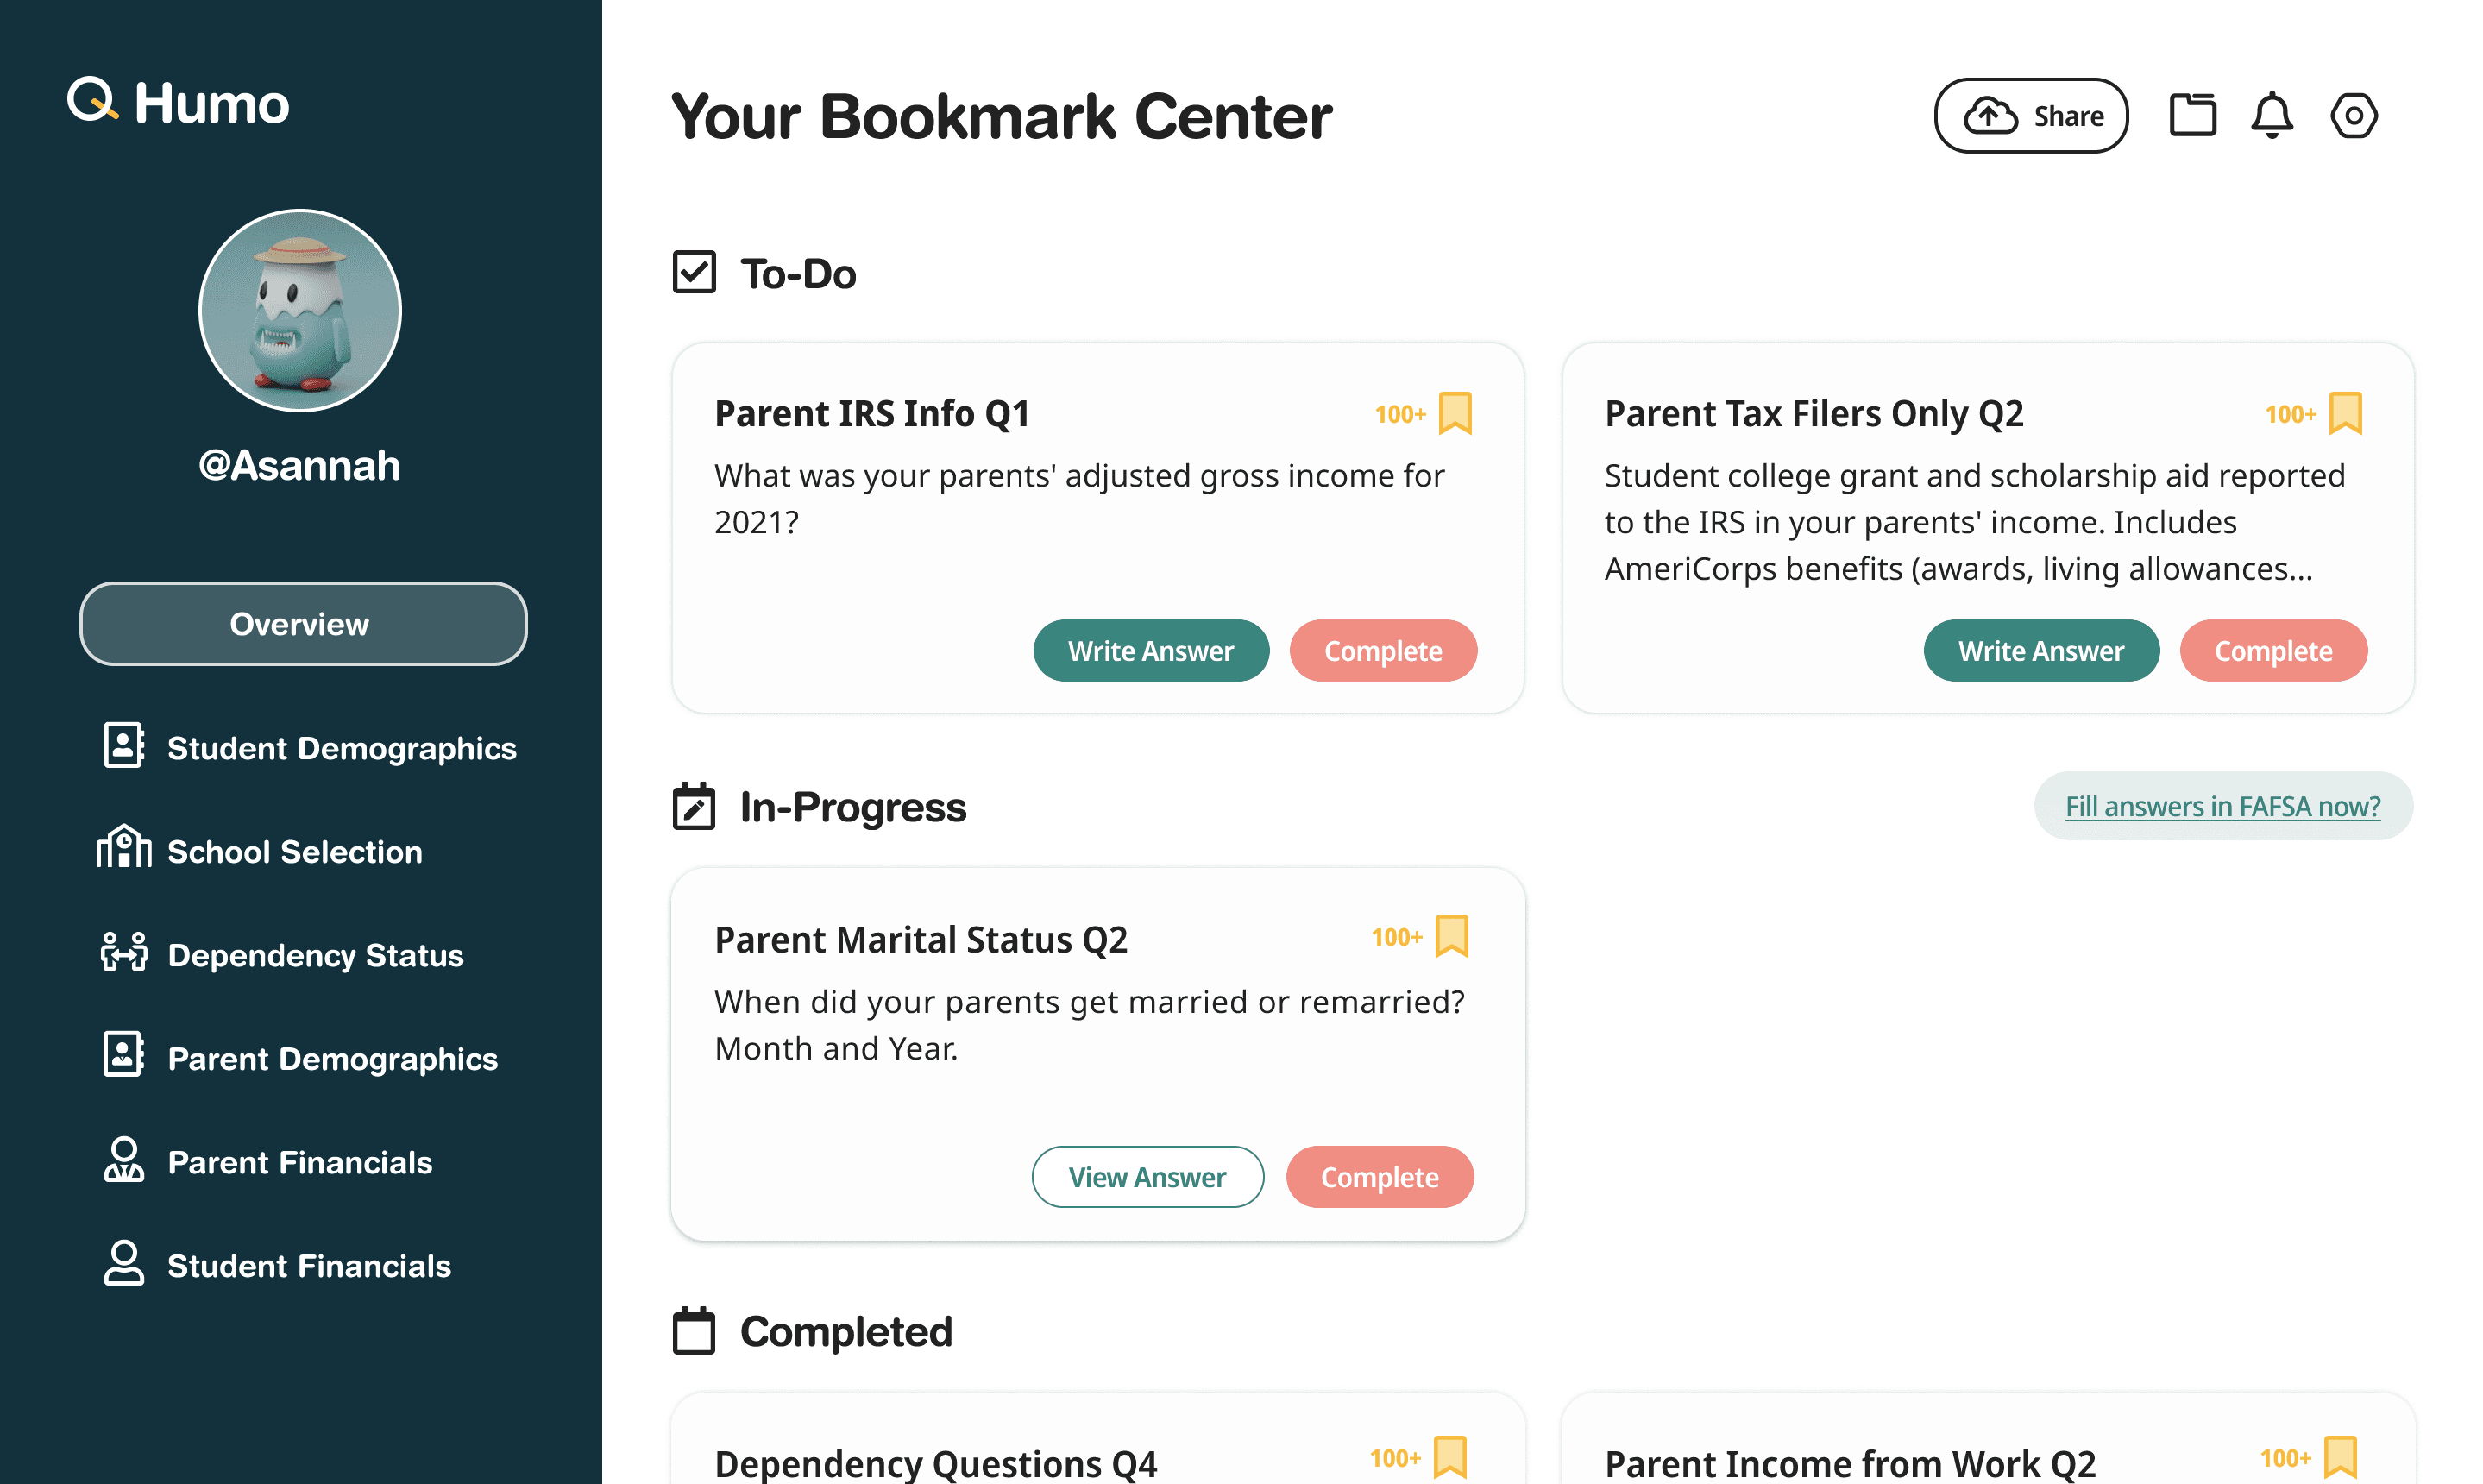
Task: Select Overview in the sidebar
Action: [x=303, y=624]
